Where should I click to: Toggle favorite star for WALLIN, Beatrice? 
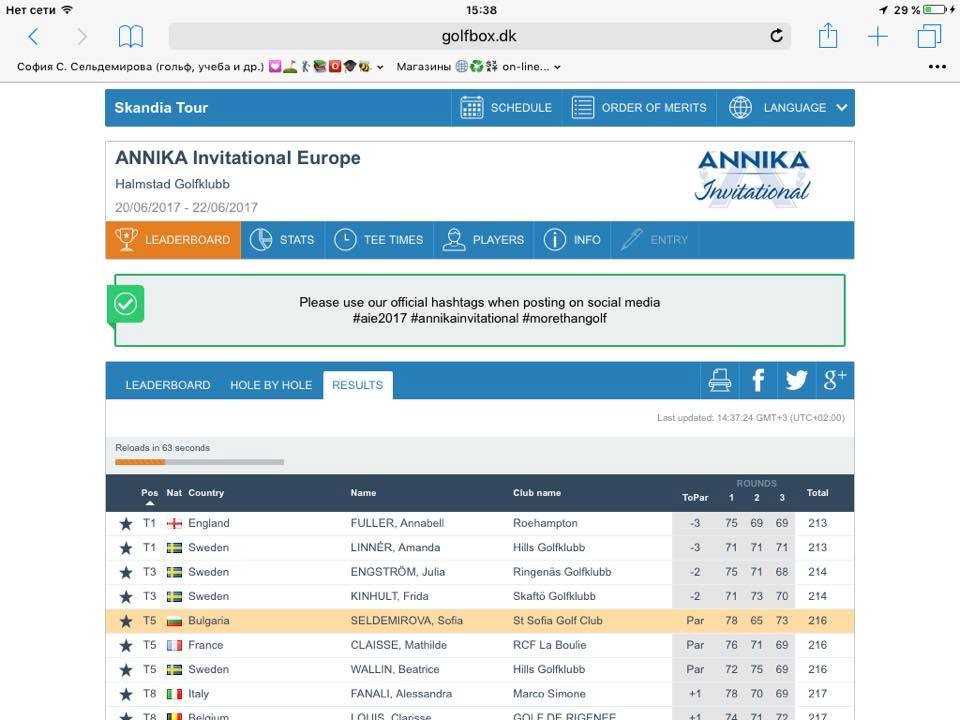(126, 670)
